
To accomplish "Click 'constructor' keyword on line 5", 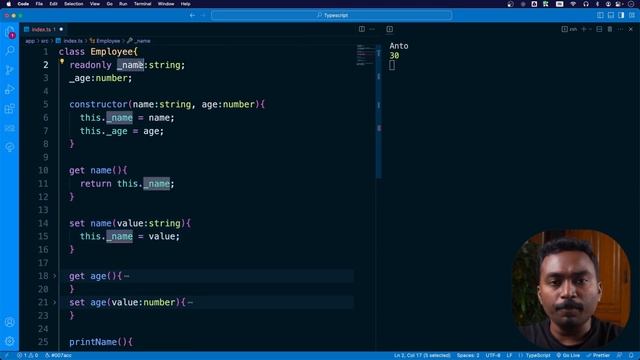I will tap(98, 104).
